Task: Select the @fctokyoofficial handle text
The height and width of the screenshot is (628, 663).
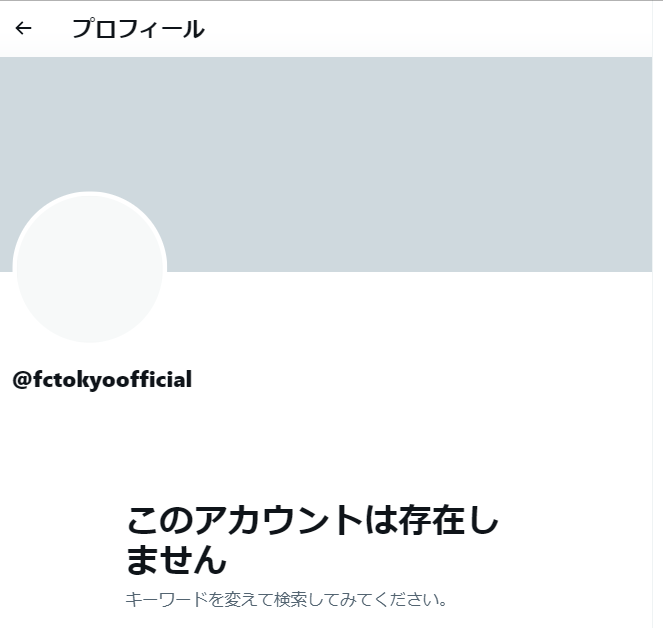Action: coord(102,379)
